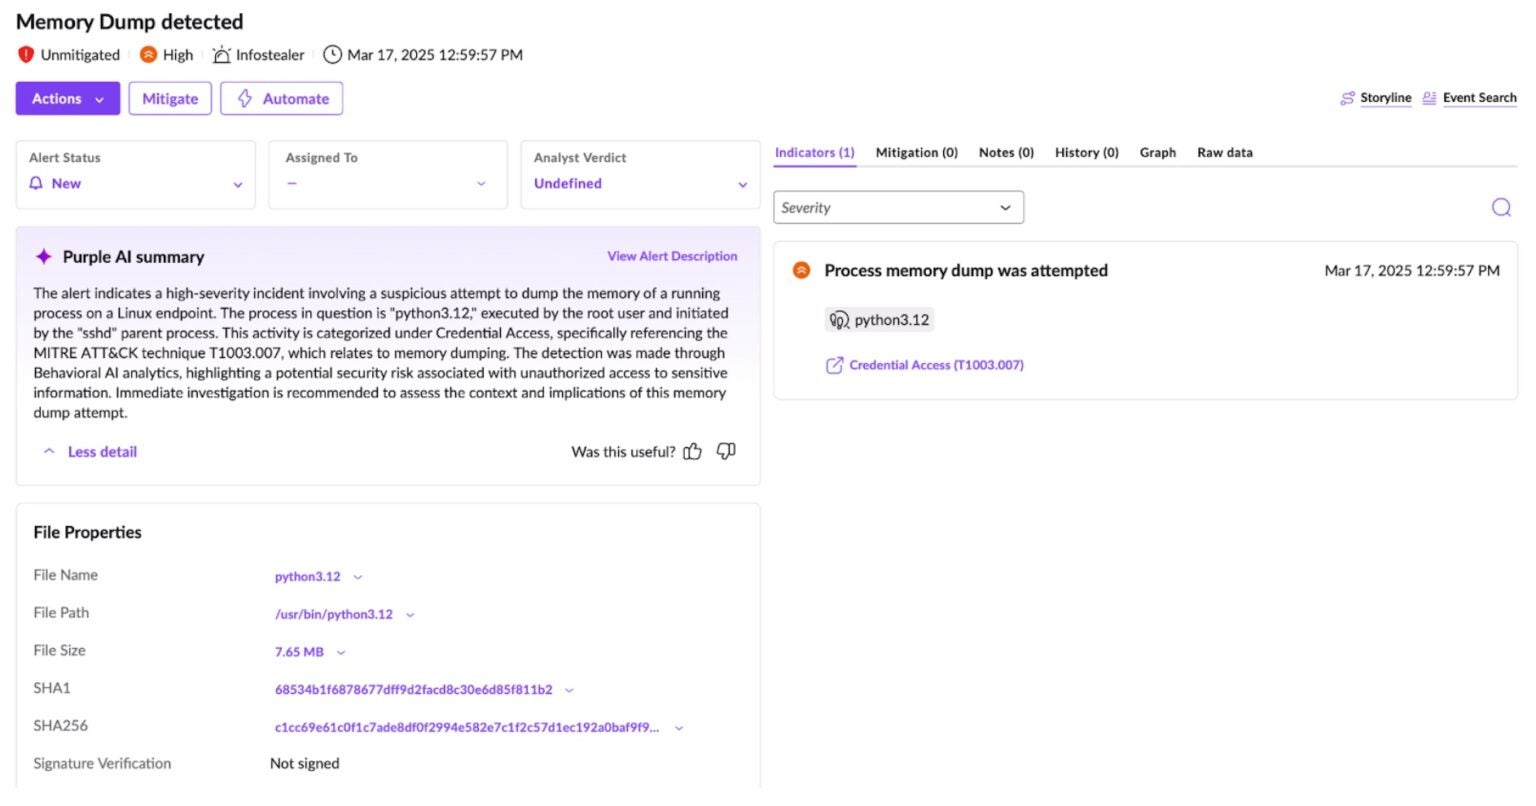The width and height of the screenshot is (1536, 806).
Task: Click the Storyline icon
Action: 1347,98
